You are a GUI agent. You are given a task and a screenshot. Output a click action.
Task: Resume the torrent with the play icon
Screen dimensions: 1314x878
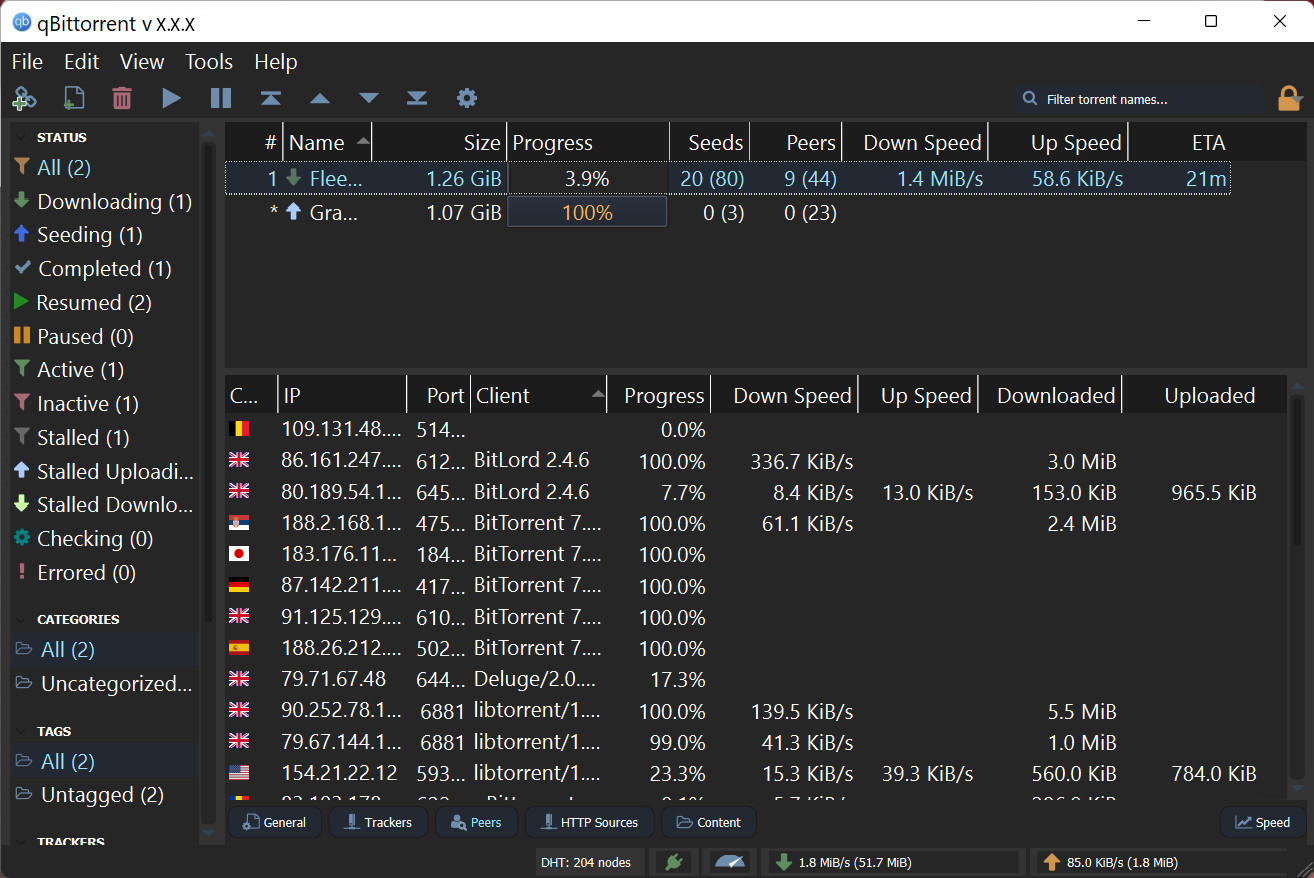(x=172, y=98)
